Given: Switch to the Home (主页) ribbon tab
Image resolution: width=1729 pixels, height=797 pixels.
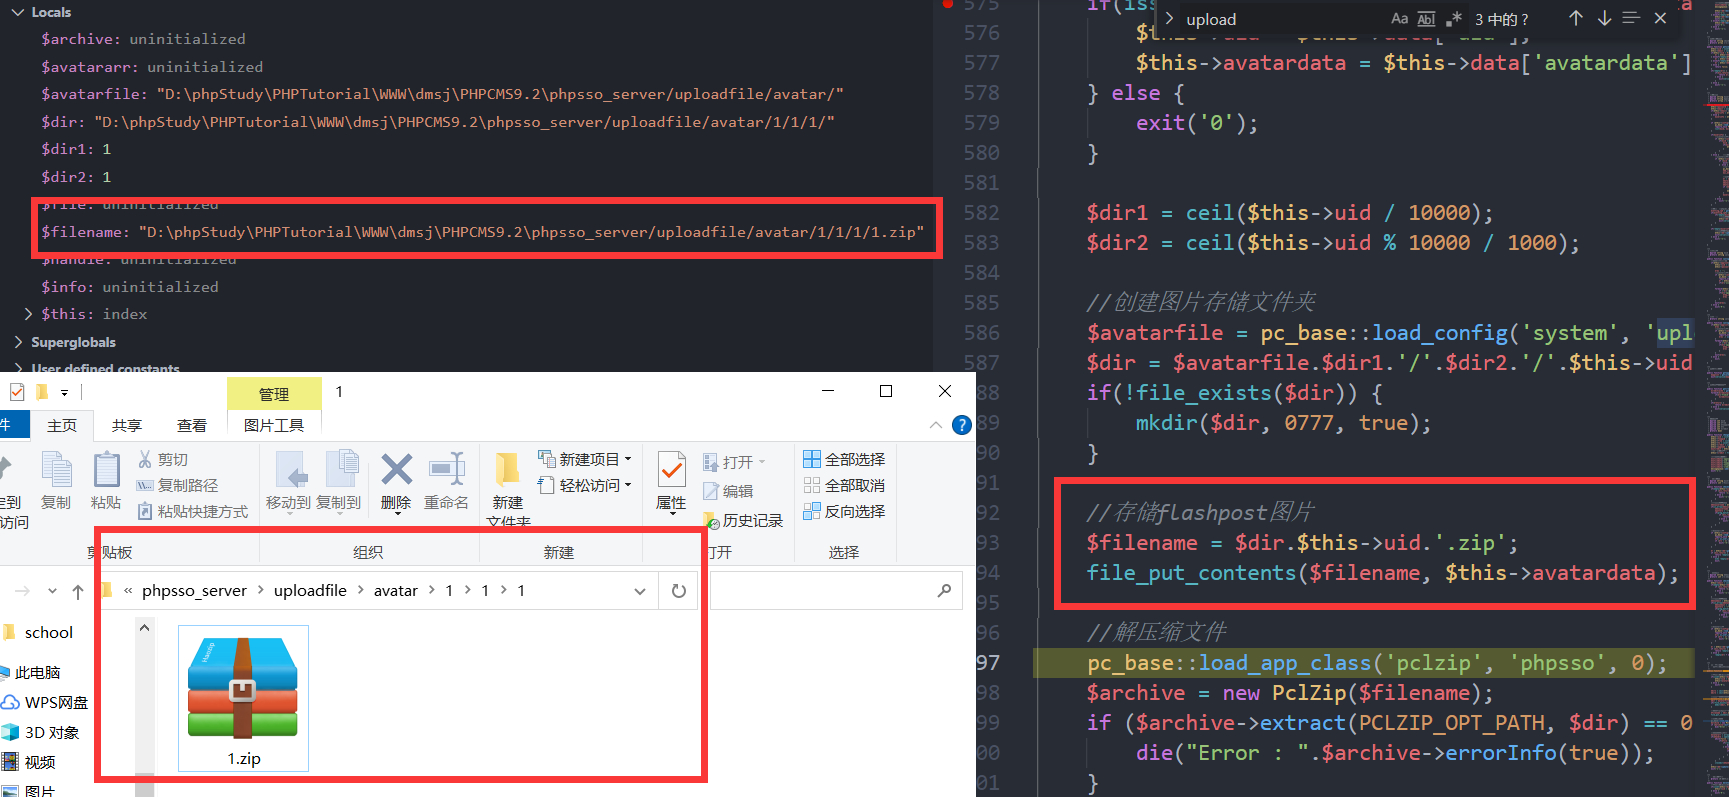Looking at the screenshot, I should click(62, 425).
